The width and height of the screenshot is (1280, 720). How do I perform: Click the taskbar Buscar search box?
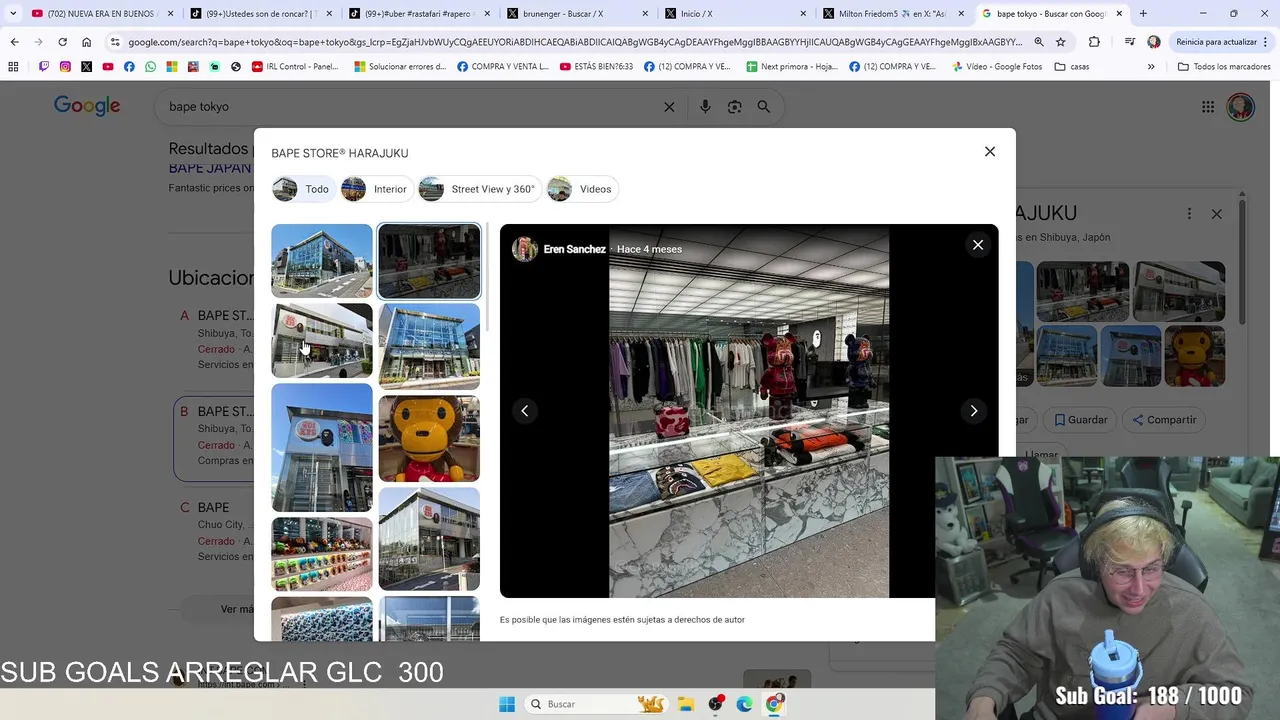(x=596, y=704)
